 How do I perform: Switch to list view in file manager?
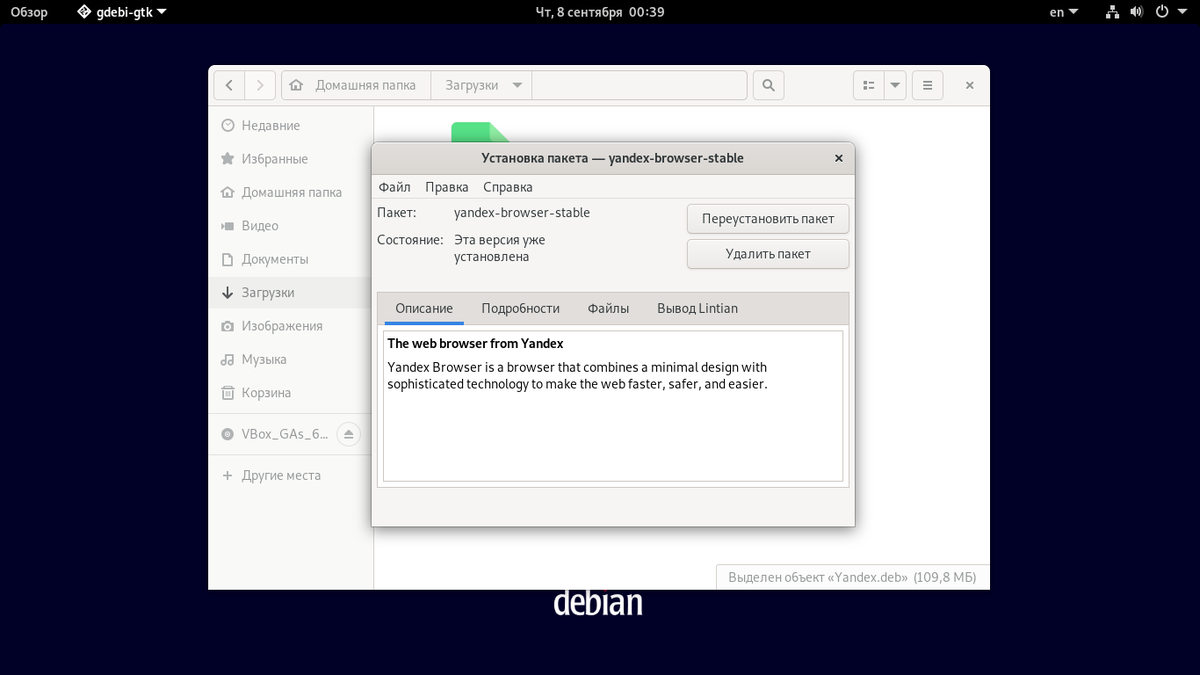click(869, 85)
